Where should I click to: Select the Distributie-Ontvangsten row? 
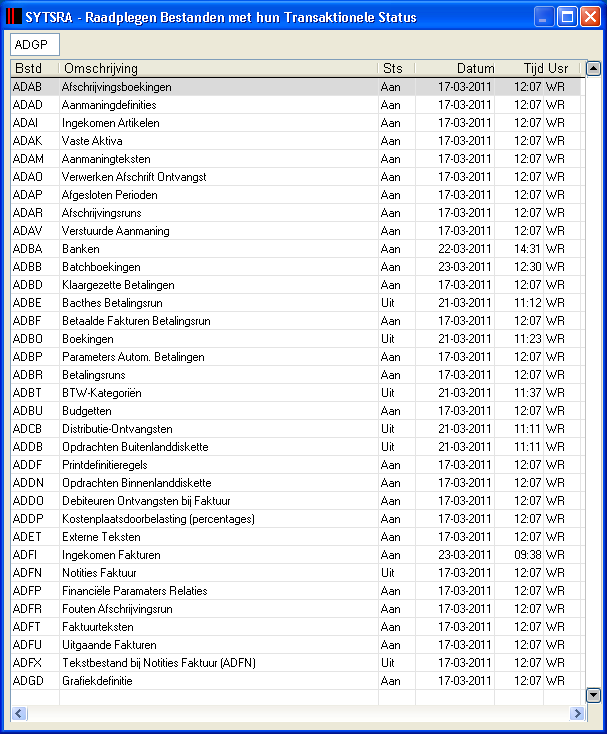point(296,429)
